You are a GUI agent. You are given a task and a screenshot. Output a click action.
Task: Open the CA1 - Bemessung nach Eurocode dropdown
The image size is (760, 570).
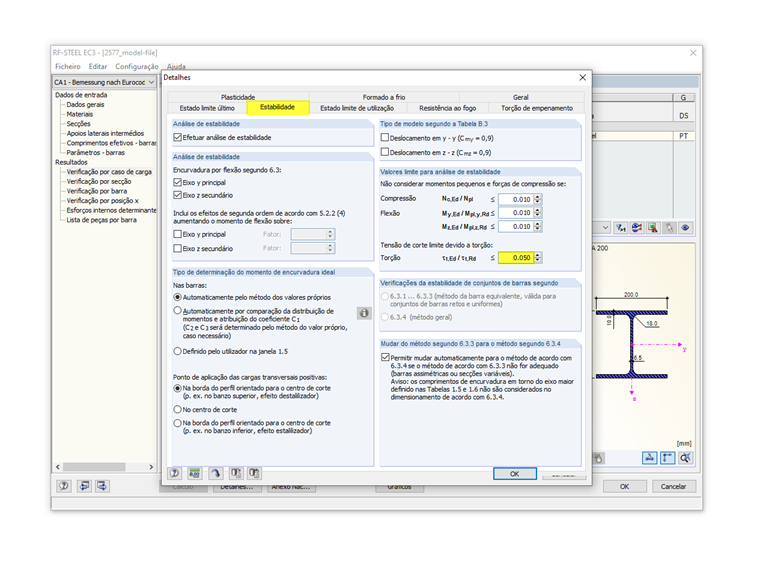[104, 82]
